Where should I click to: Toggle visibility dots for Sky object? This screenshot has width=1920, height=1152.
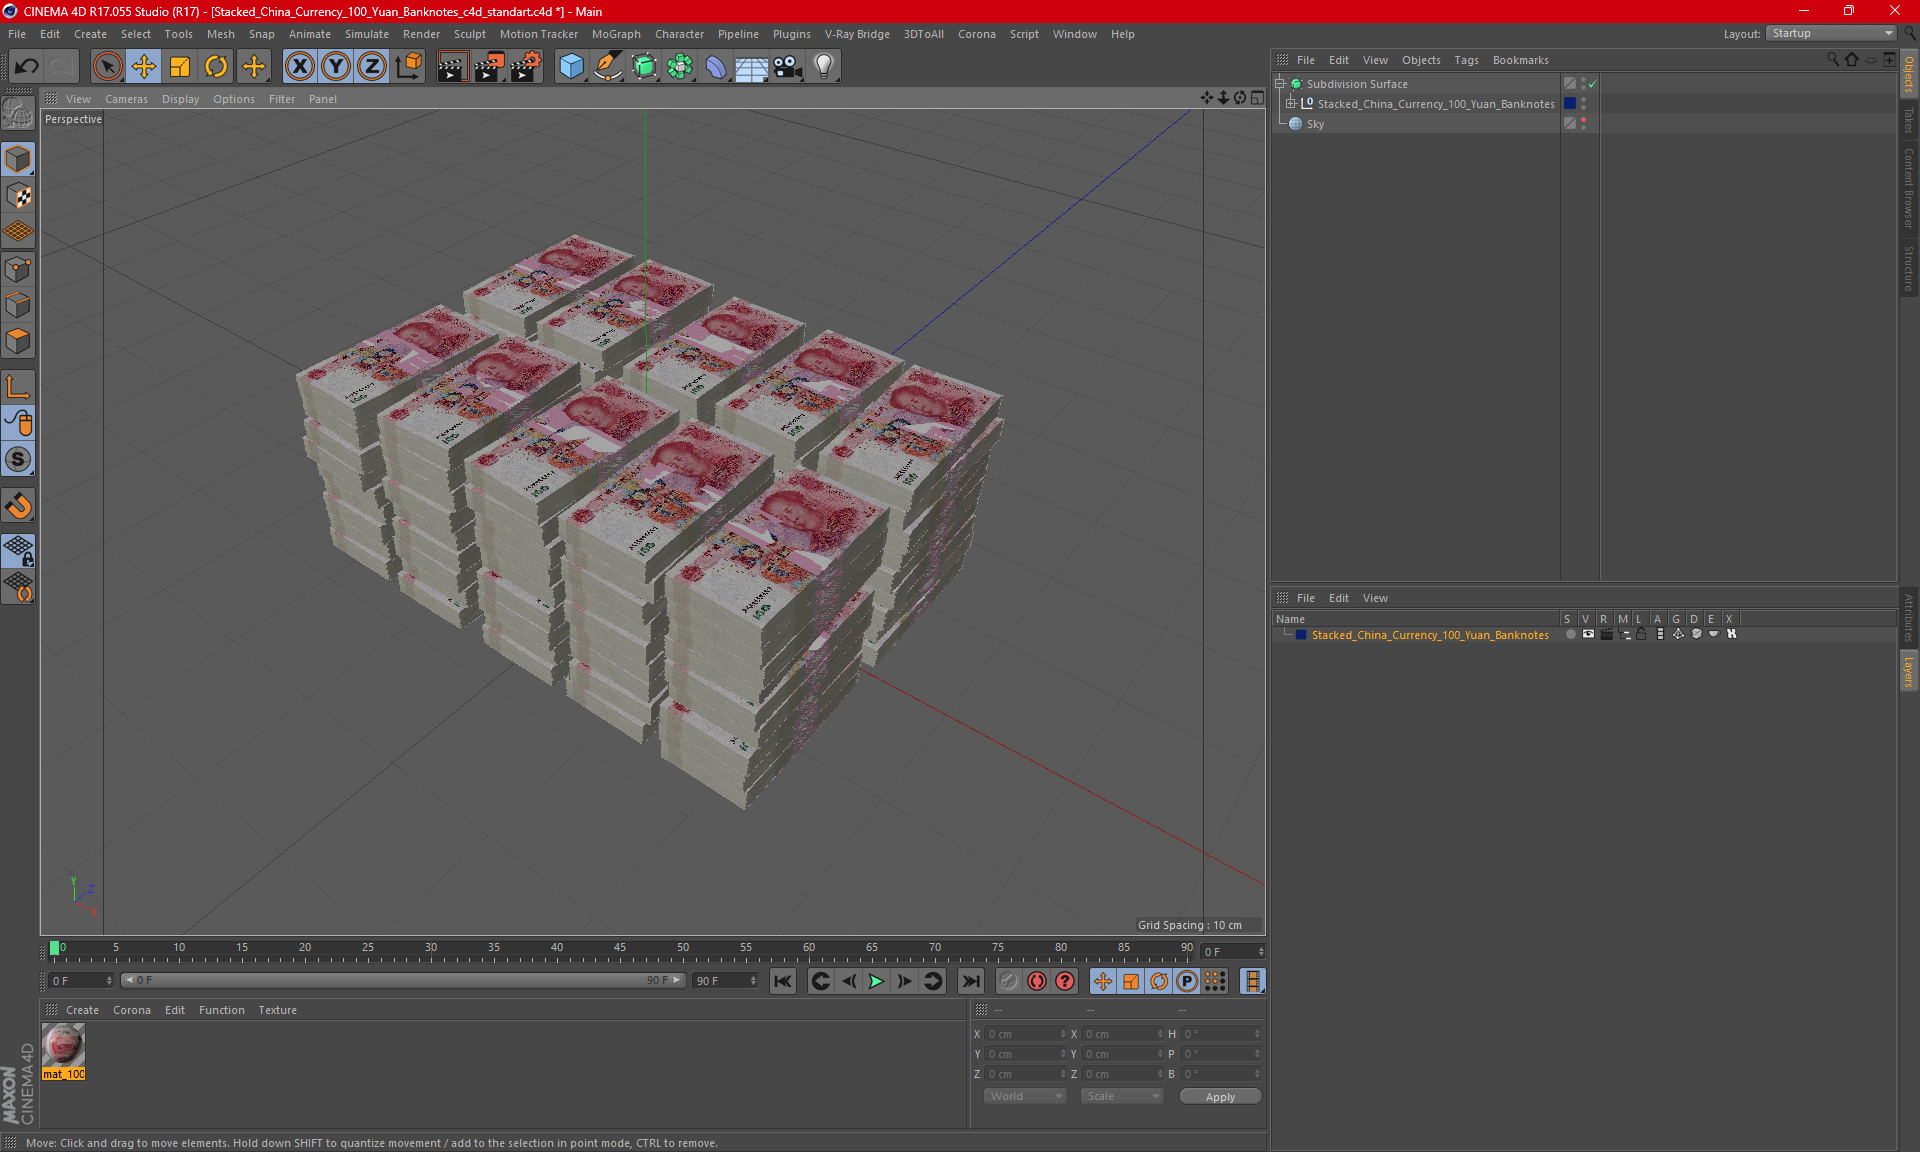coord(1583,123)
